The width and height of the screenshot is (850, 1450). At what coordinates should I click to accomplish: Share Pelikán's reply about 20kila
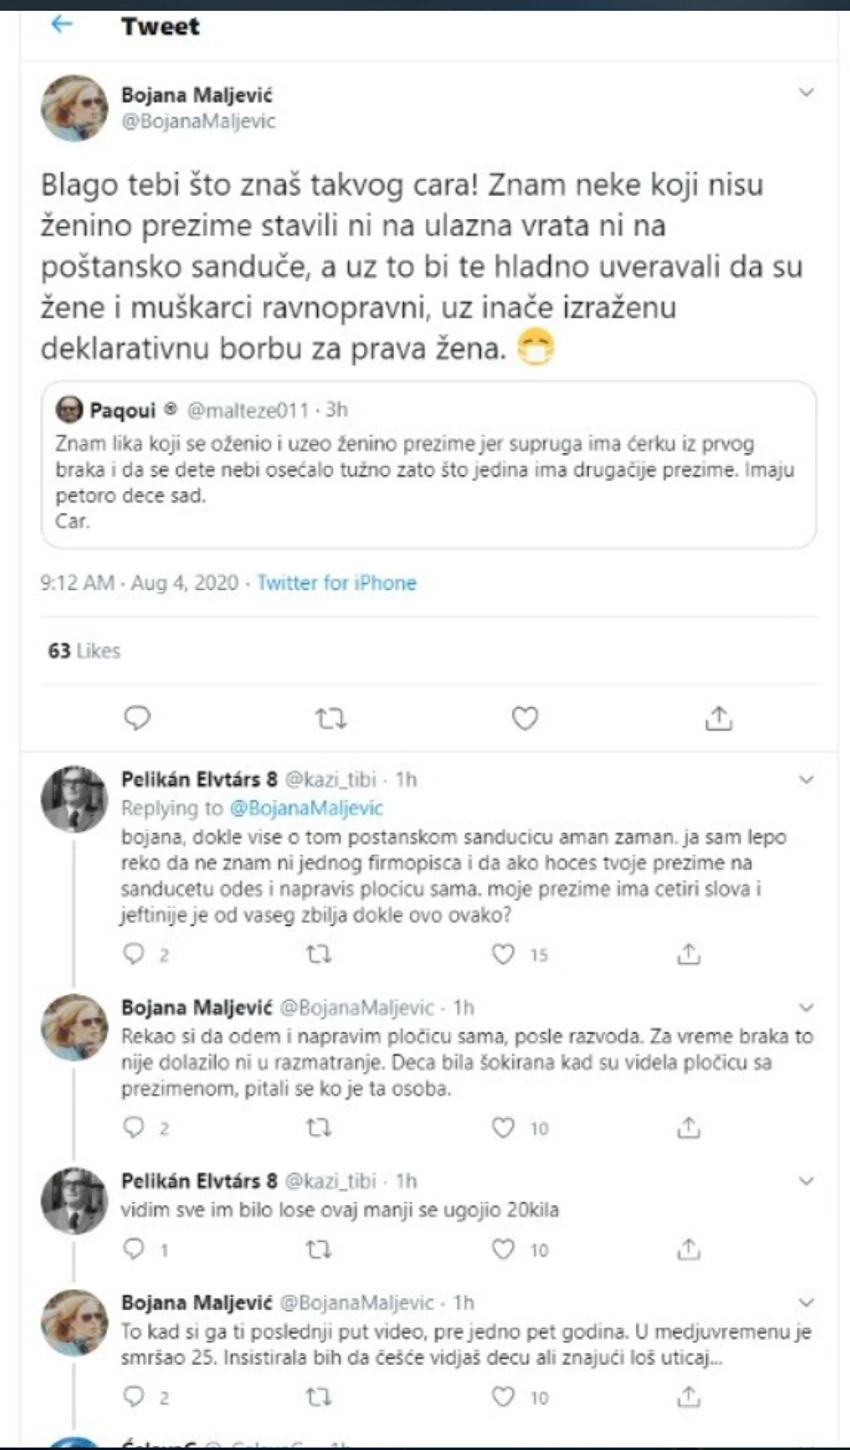tap(688, 1249)
